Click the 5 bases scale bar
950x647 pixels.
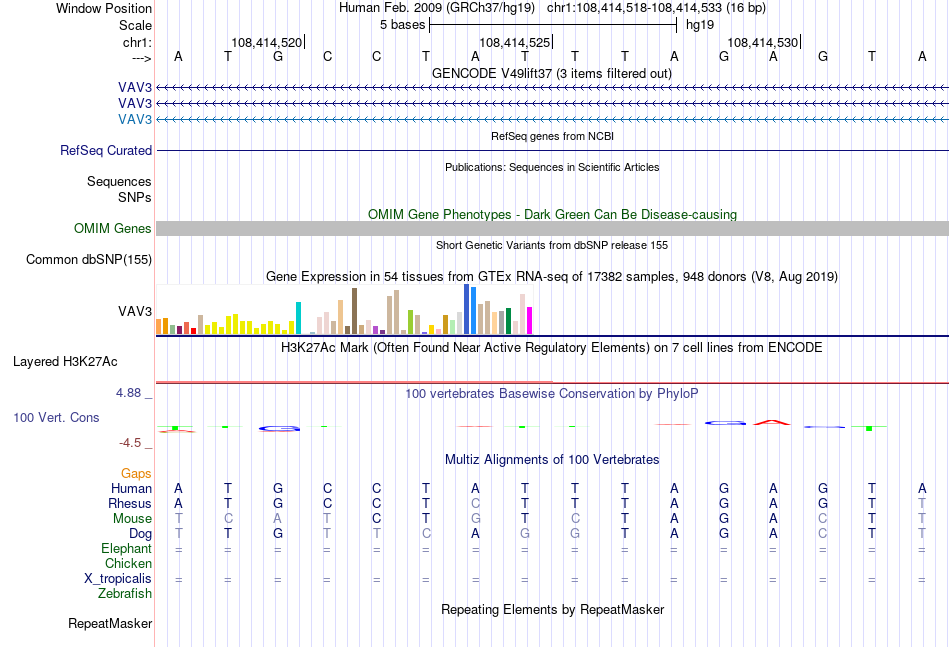pos(553,25)
